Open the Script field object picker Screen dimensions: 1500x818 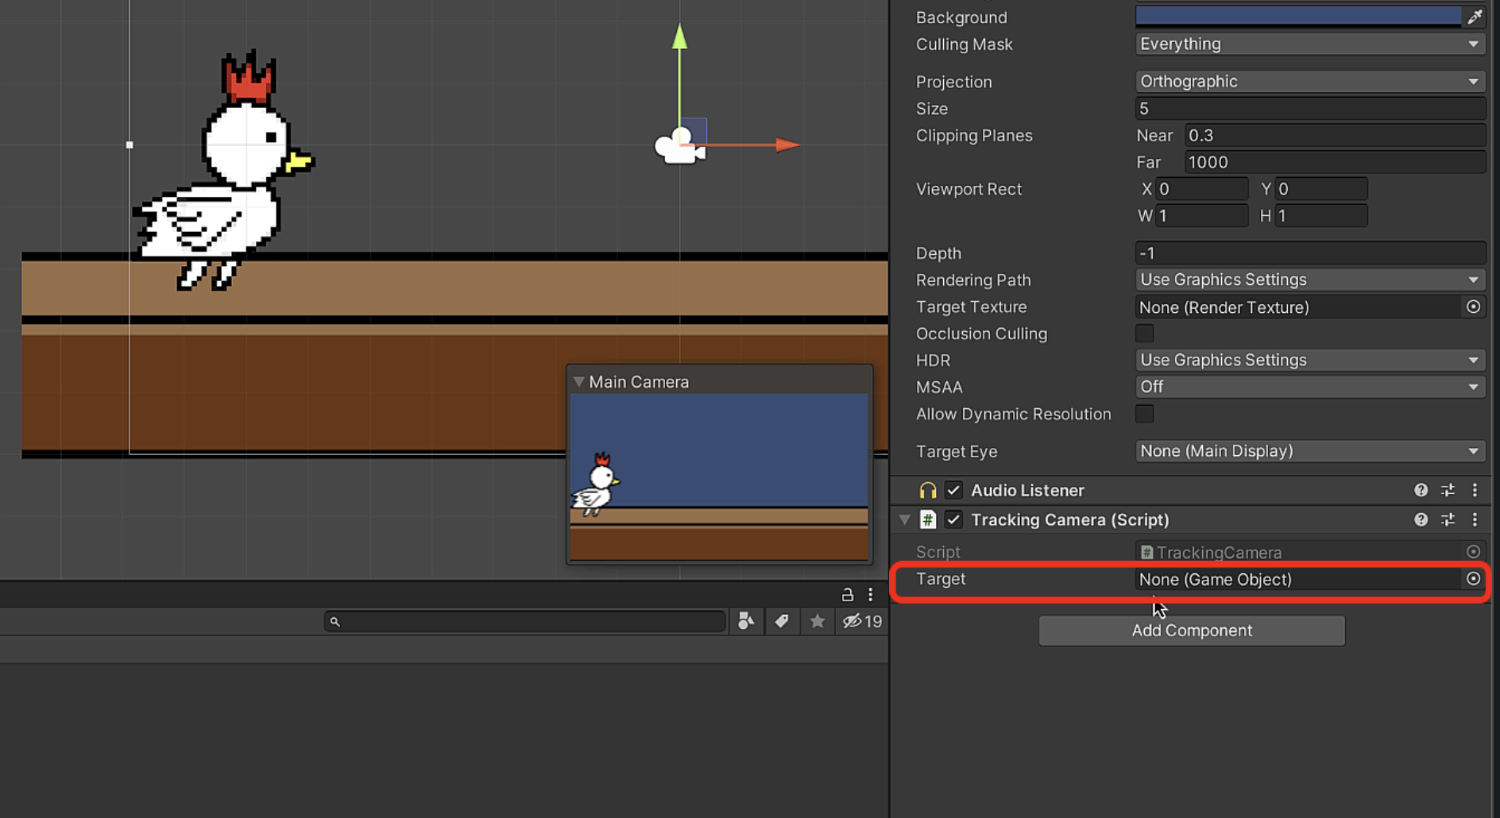(x=1473, y=552)
